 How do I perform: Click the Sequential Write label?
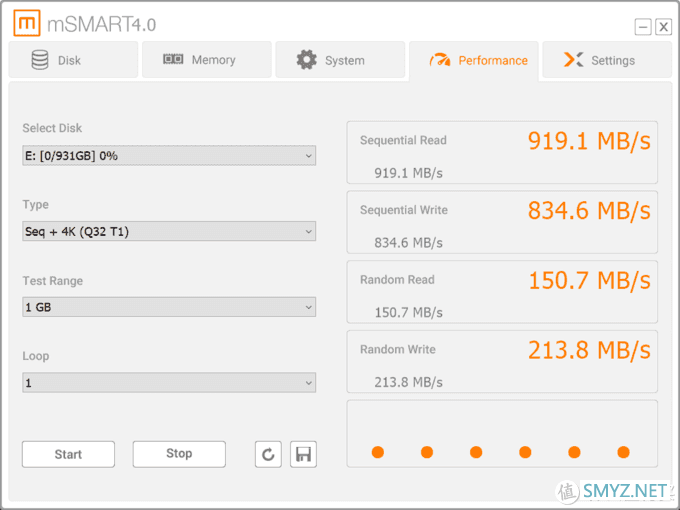404,210
